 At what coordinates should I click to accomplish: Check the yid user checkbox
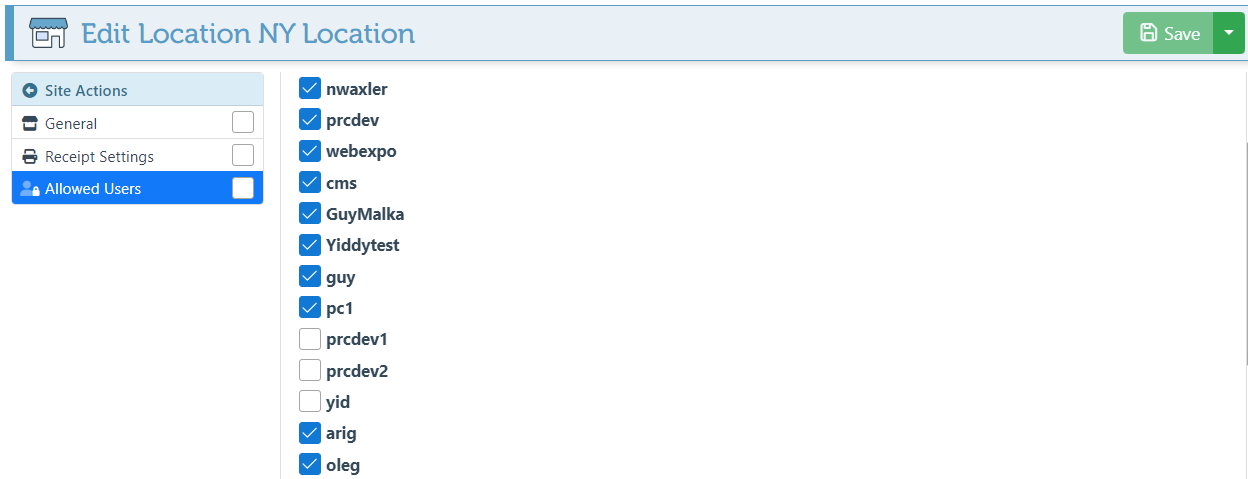point(310,402)
